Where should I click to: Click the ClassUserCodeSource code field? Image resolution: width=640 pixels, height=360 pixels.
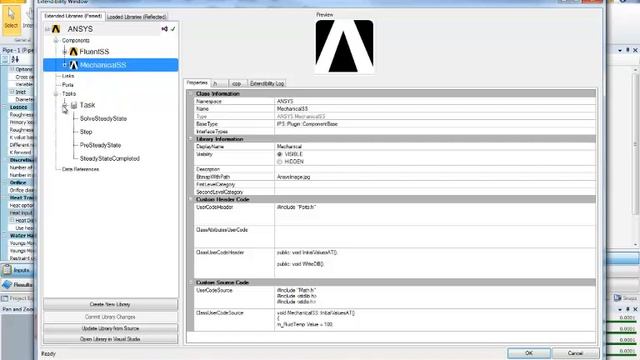coord(435,320)
